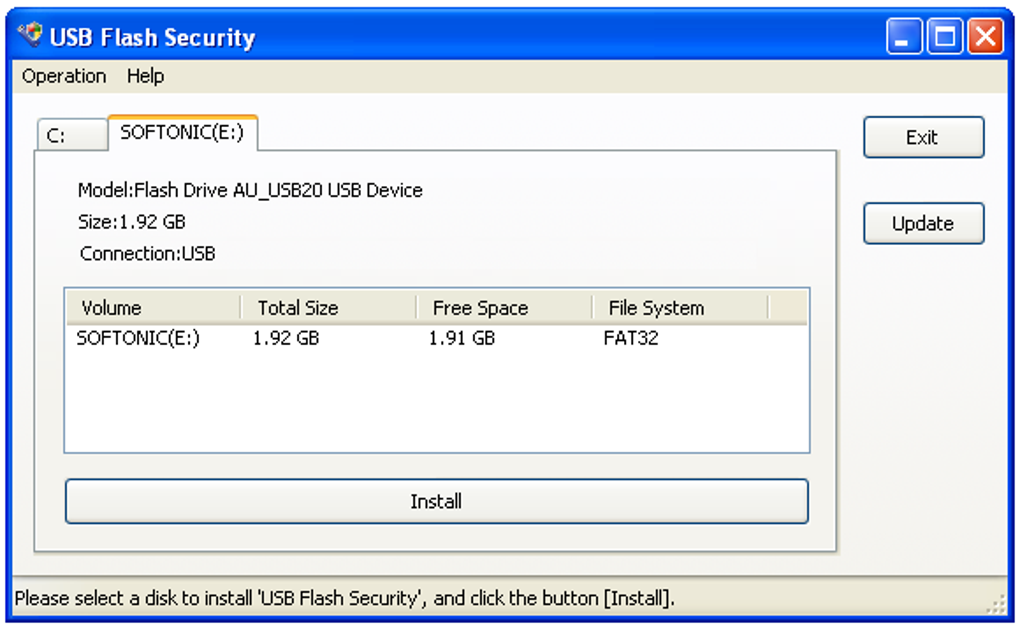
Task: Click the USB Flash Security title bar text
Action: click(x=152, y=38)
